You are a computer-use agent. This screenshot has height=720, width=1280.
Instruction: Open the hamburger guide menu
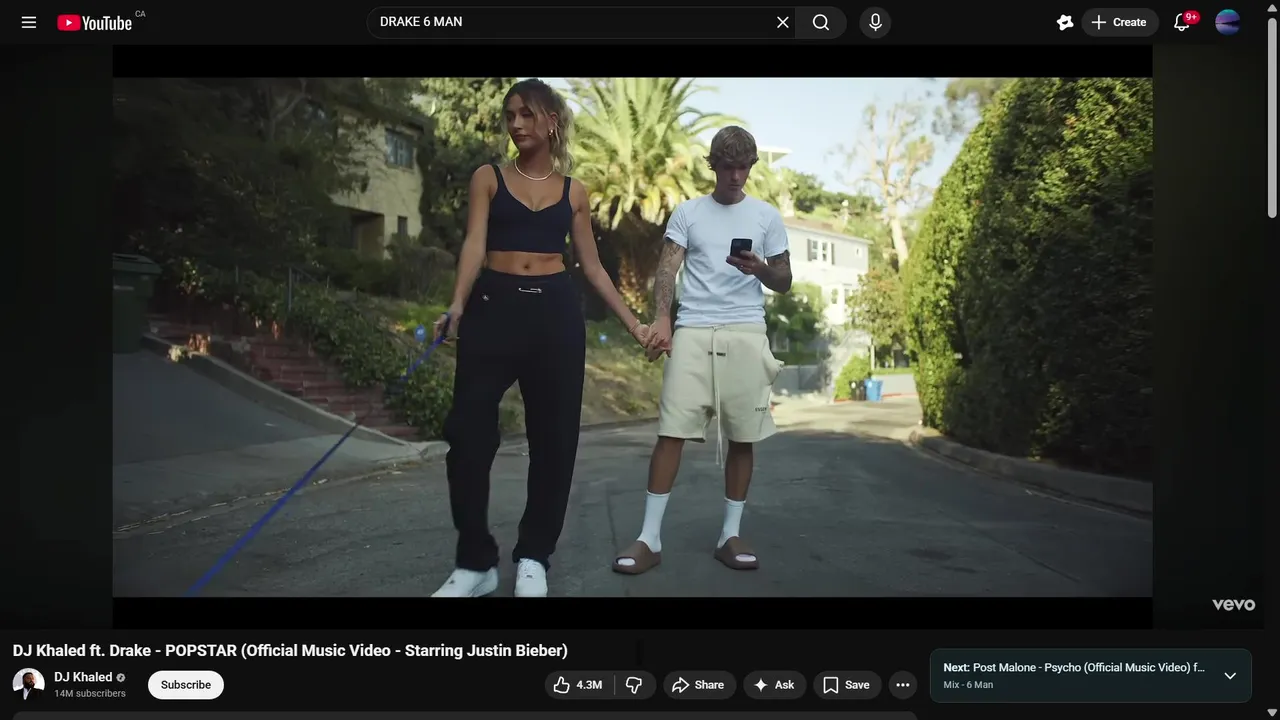pos(29,22)
